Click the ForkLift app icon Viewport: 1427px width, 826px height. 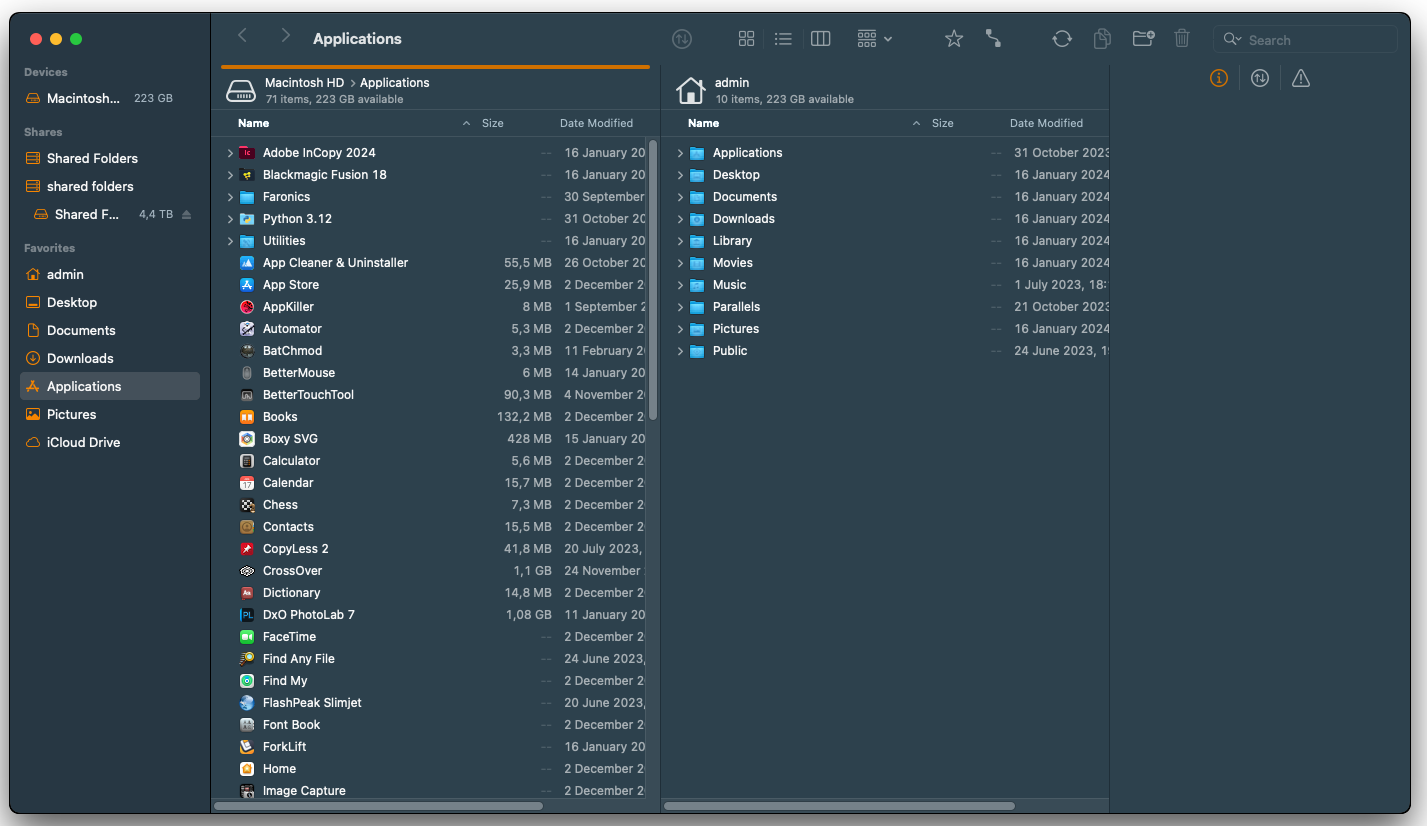click(x=247, y=747)
